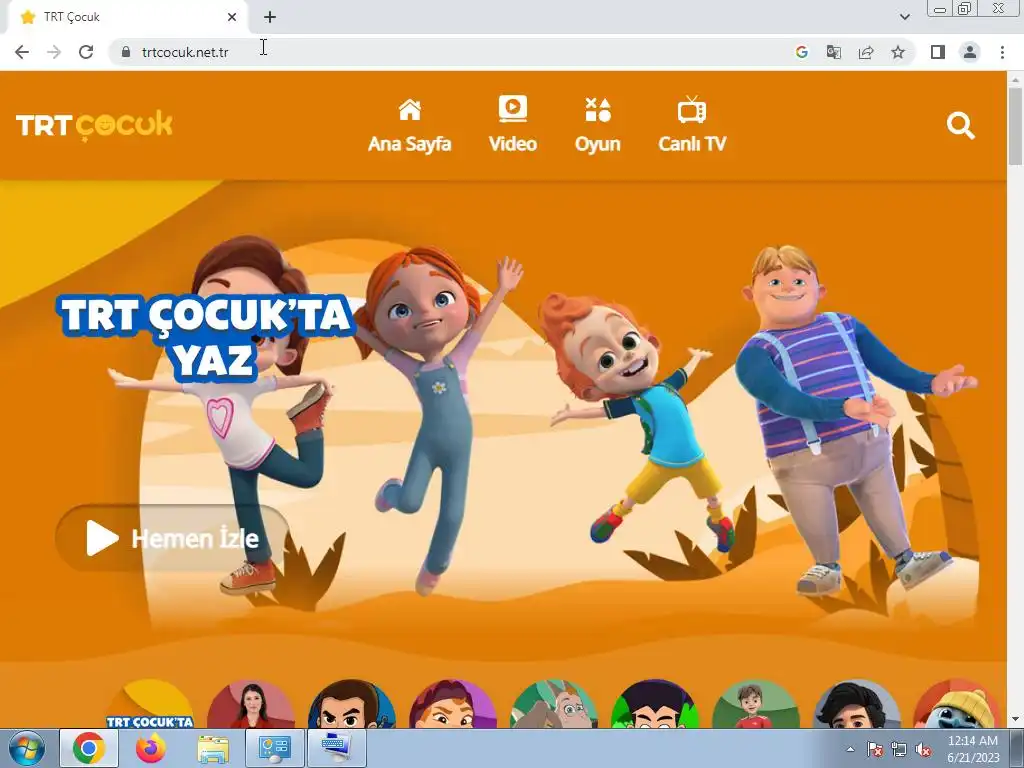Open the network tray icon
1024x768 pixels.
click(x=899, y=749)
